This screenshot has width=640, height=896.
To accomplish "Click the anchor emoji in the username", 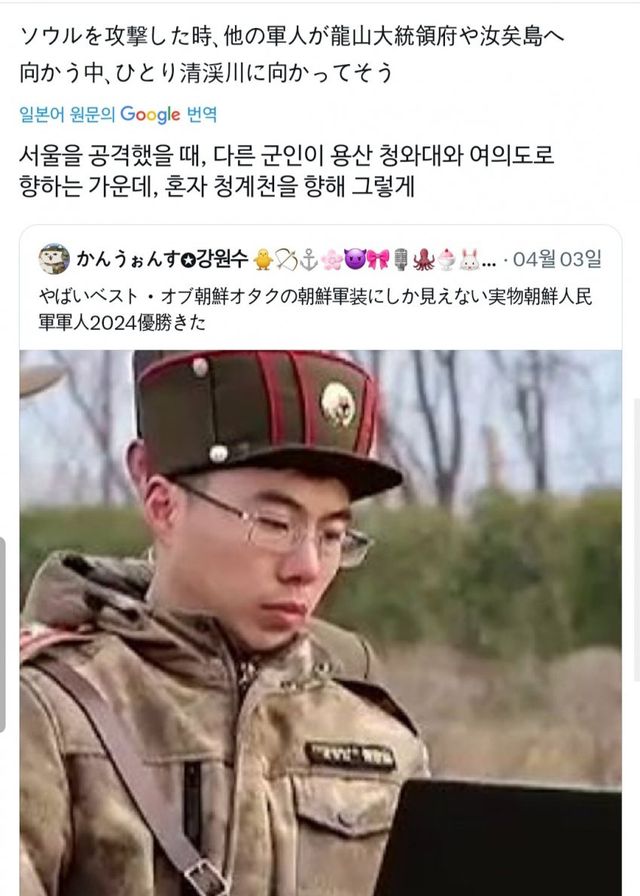I will [309, 259].
